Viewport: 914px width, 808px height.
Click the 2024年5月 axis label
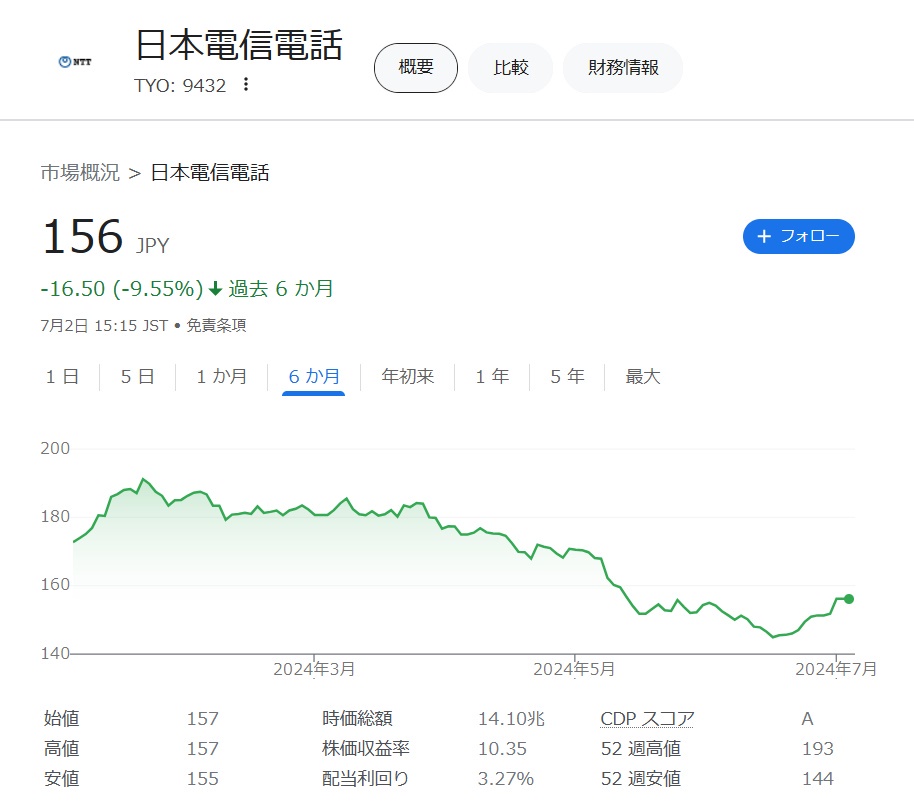574,669
